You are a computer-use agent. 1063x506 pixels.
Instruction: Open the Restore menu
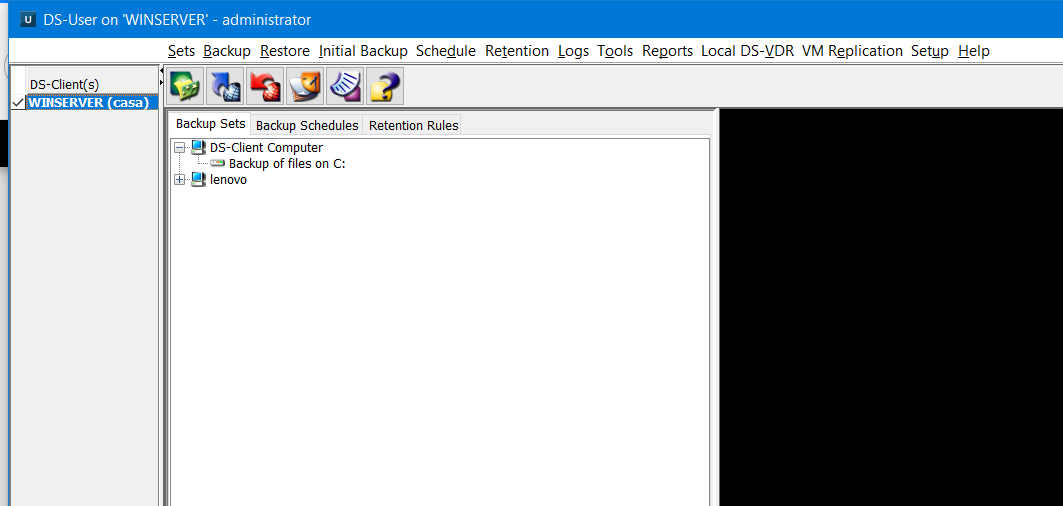[285, 51]
